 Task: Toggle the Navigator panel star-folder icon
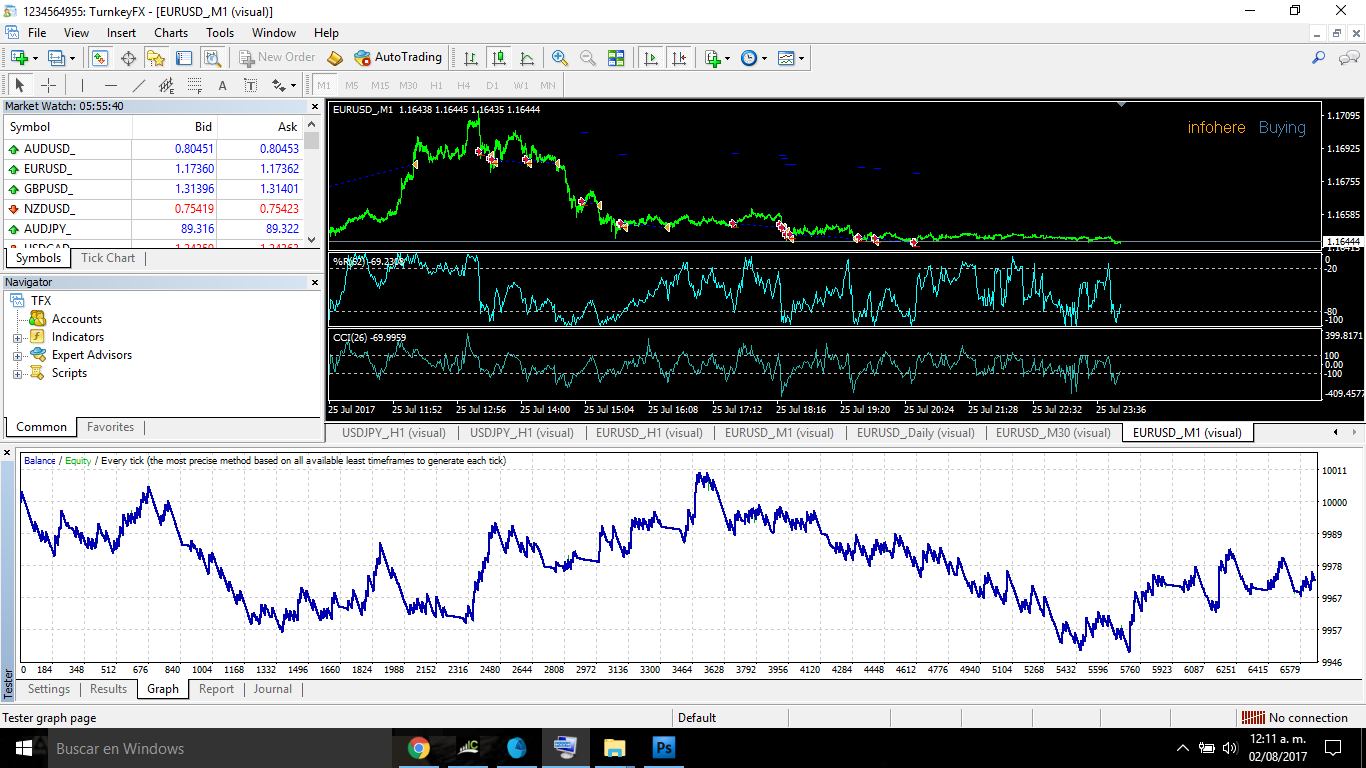coord(155,58)
